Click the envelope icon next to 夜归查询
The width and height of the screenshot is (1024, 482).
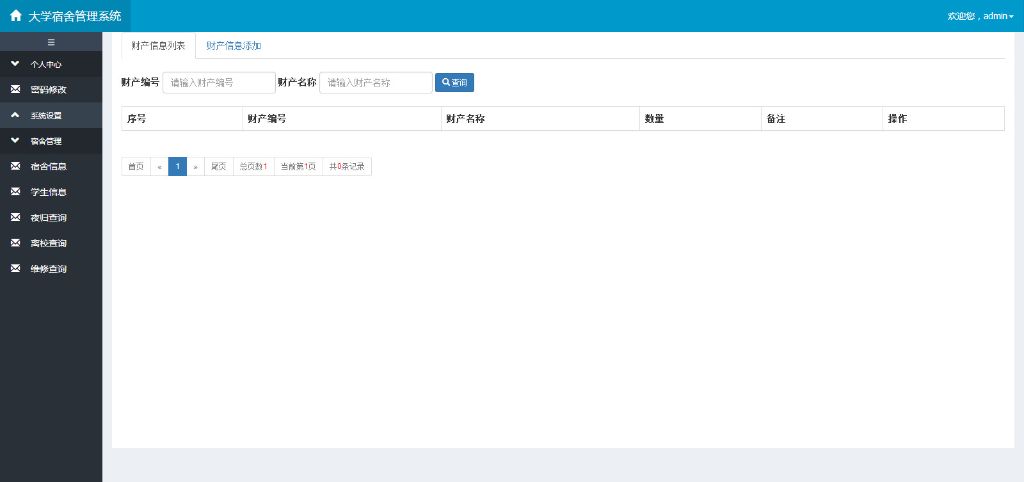coord(16,217)
